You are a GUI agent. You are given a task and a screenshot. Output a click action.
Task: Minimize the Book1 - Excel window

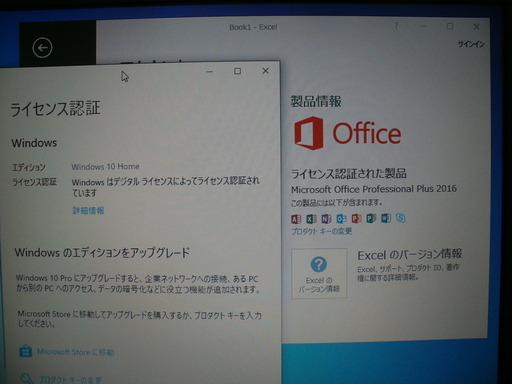pos(423,26)
